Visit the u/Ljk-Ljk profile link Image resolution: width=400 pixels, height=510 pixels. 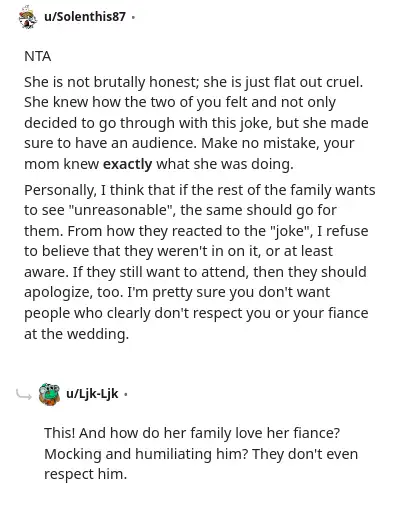(92, 394)
